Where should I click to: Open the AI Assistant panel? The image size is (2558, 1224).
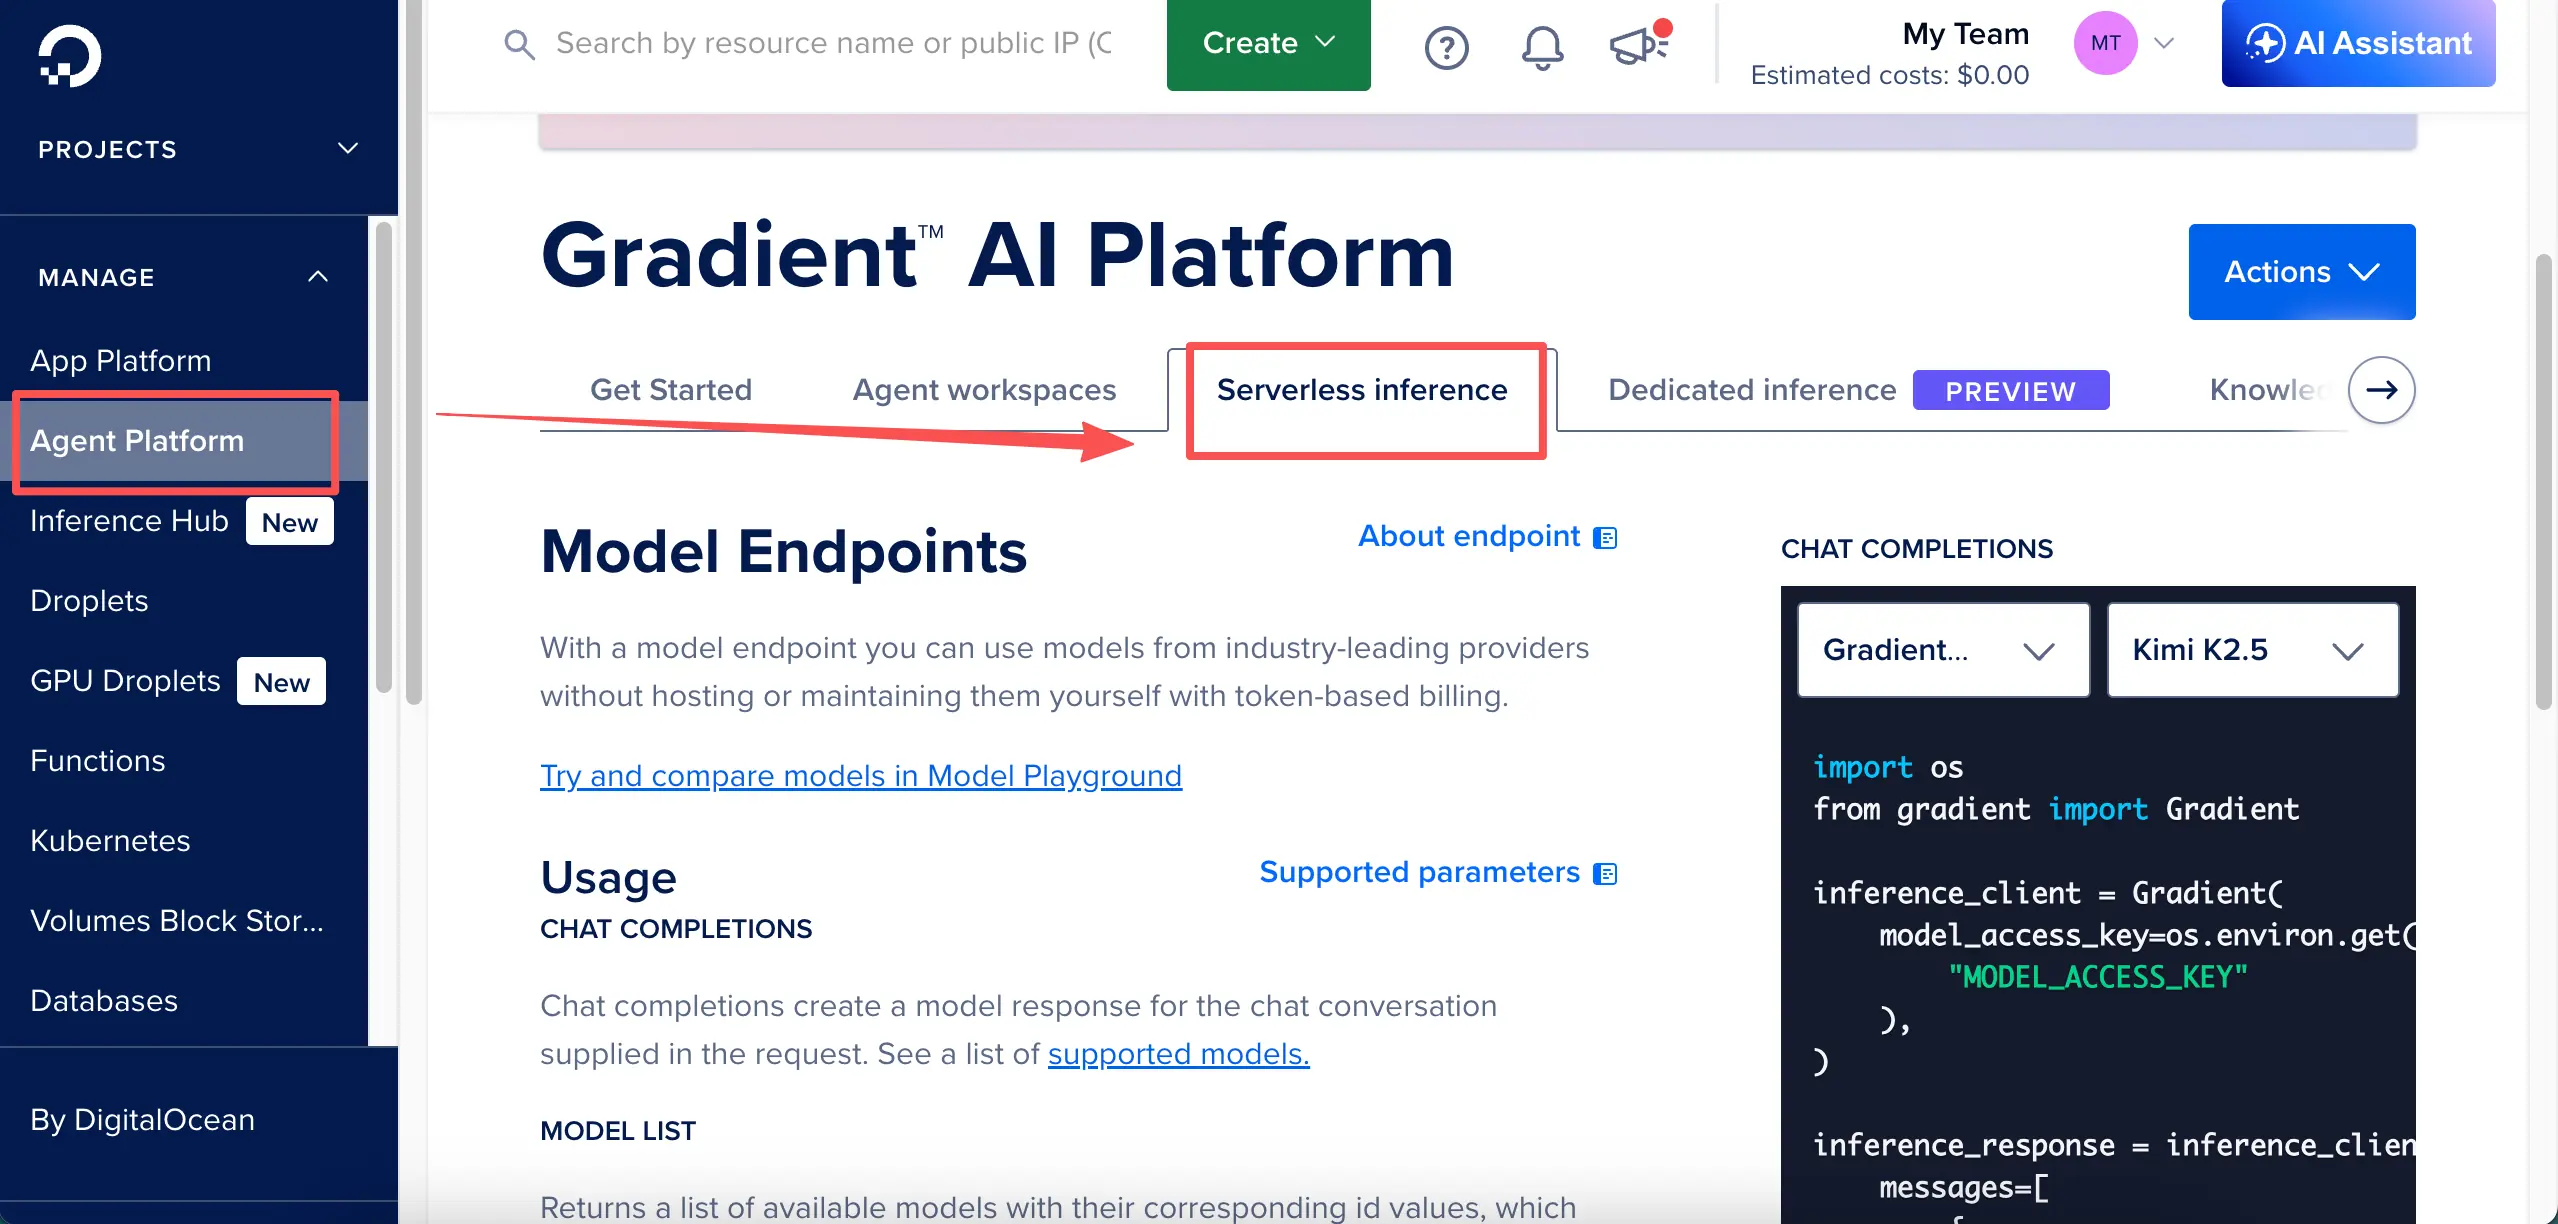2358,43
